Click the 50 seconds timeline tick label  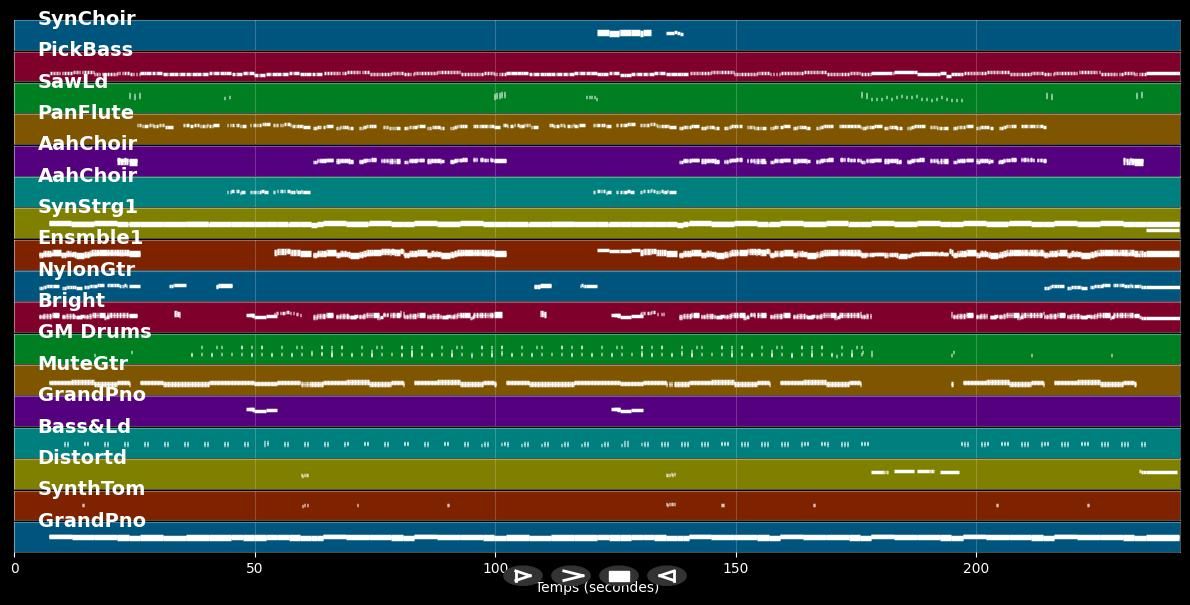254,568
